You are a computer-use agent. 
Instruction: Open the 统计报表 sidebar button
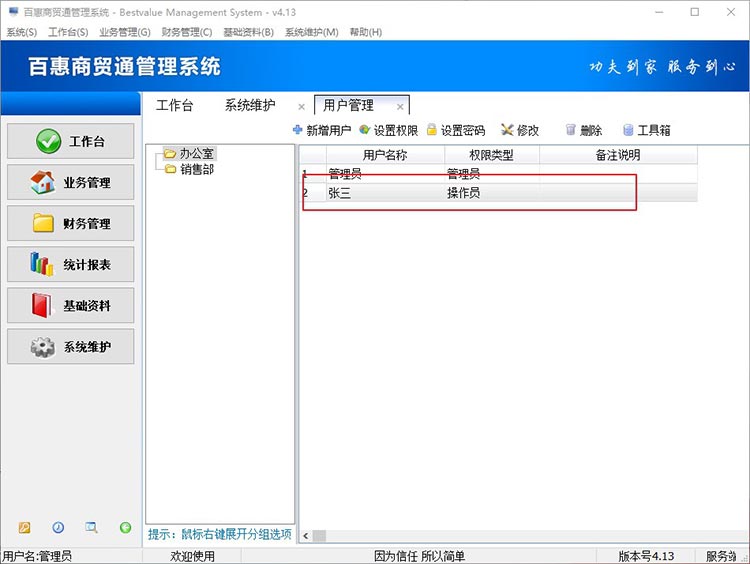coord(70,265)
